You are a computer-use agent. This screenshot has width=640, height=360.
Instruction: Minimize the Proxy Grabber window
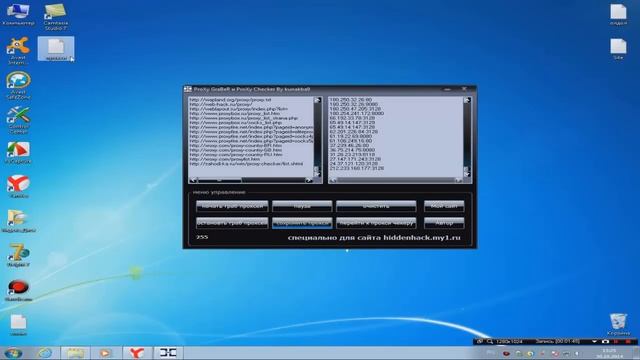[448, 89]
